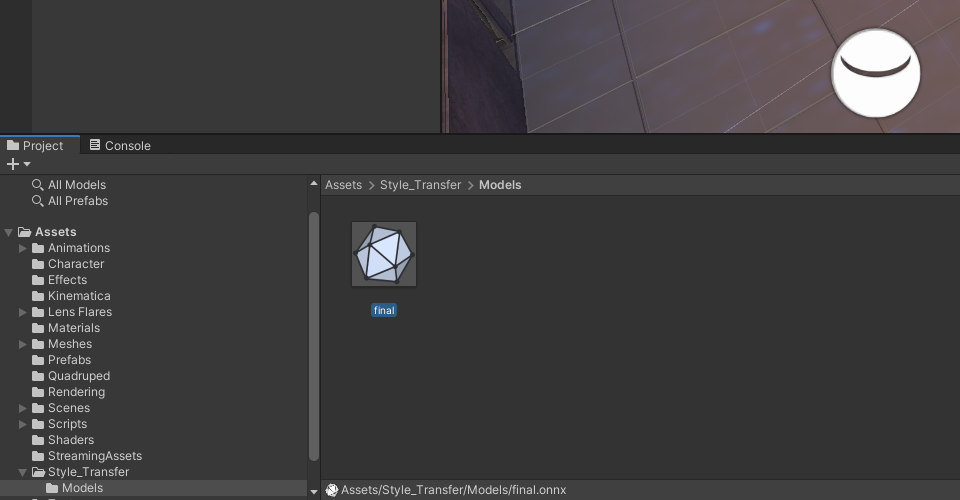The width and height of the screenshot is (960, 500).
Task: Click the white sphere in scene view
Action: (x=876, y=73)
